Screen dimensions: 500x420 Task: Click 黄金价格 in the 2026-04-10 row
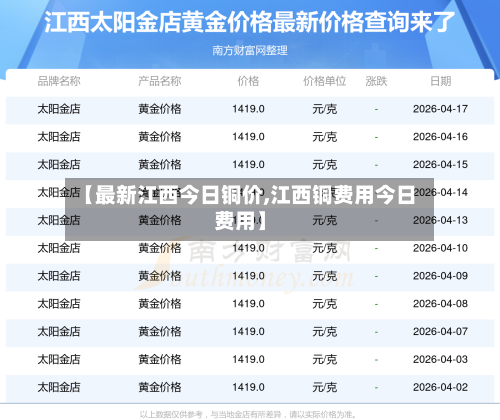click(x=160, y=248)
